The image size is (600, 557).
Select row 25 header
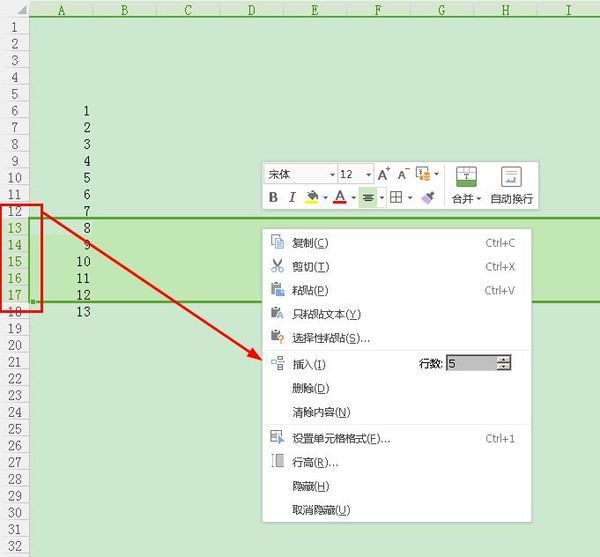point(15,429)
